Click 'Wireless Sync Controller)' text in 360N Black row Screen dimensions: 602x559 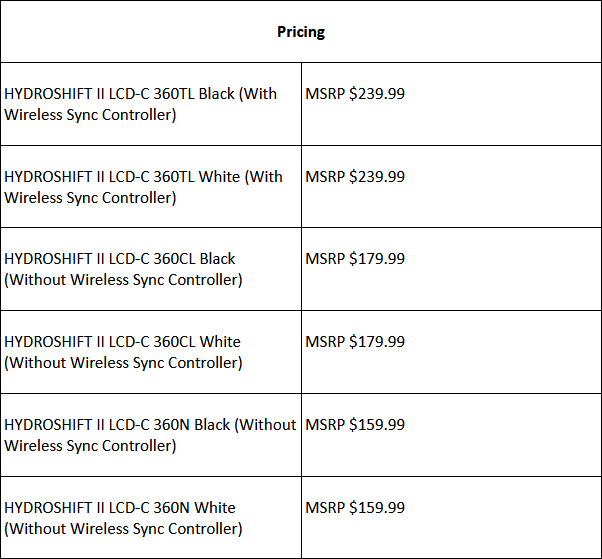pos(90,446)
